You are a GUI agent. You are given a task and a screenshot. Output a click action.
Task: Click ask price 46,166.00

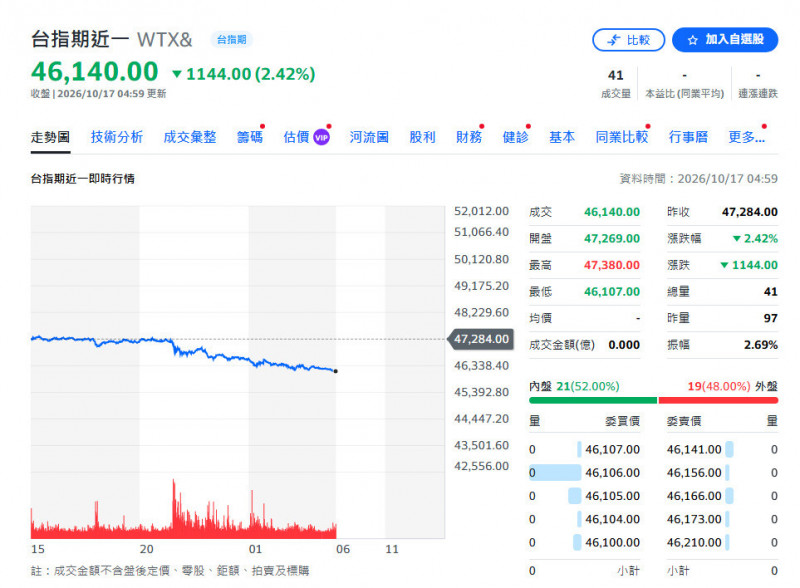click(x=694, y=496)
